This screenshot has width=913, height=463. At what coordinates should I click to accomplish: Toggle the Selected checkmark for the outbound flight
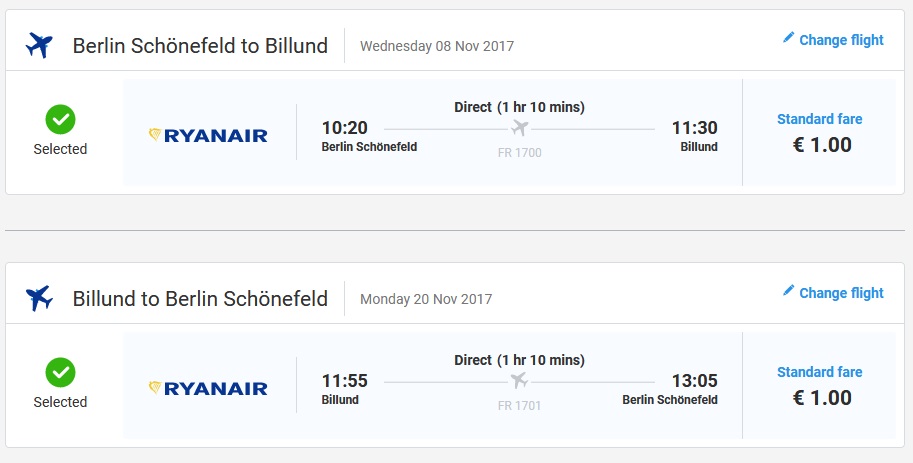60,120
